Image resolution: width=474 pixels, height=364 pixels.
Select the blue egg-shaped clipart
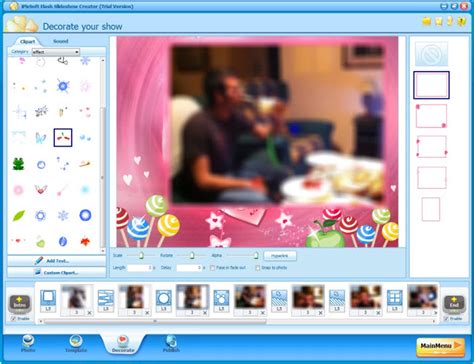tap(63, 241)
